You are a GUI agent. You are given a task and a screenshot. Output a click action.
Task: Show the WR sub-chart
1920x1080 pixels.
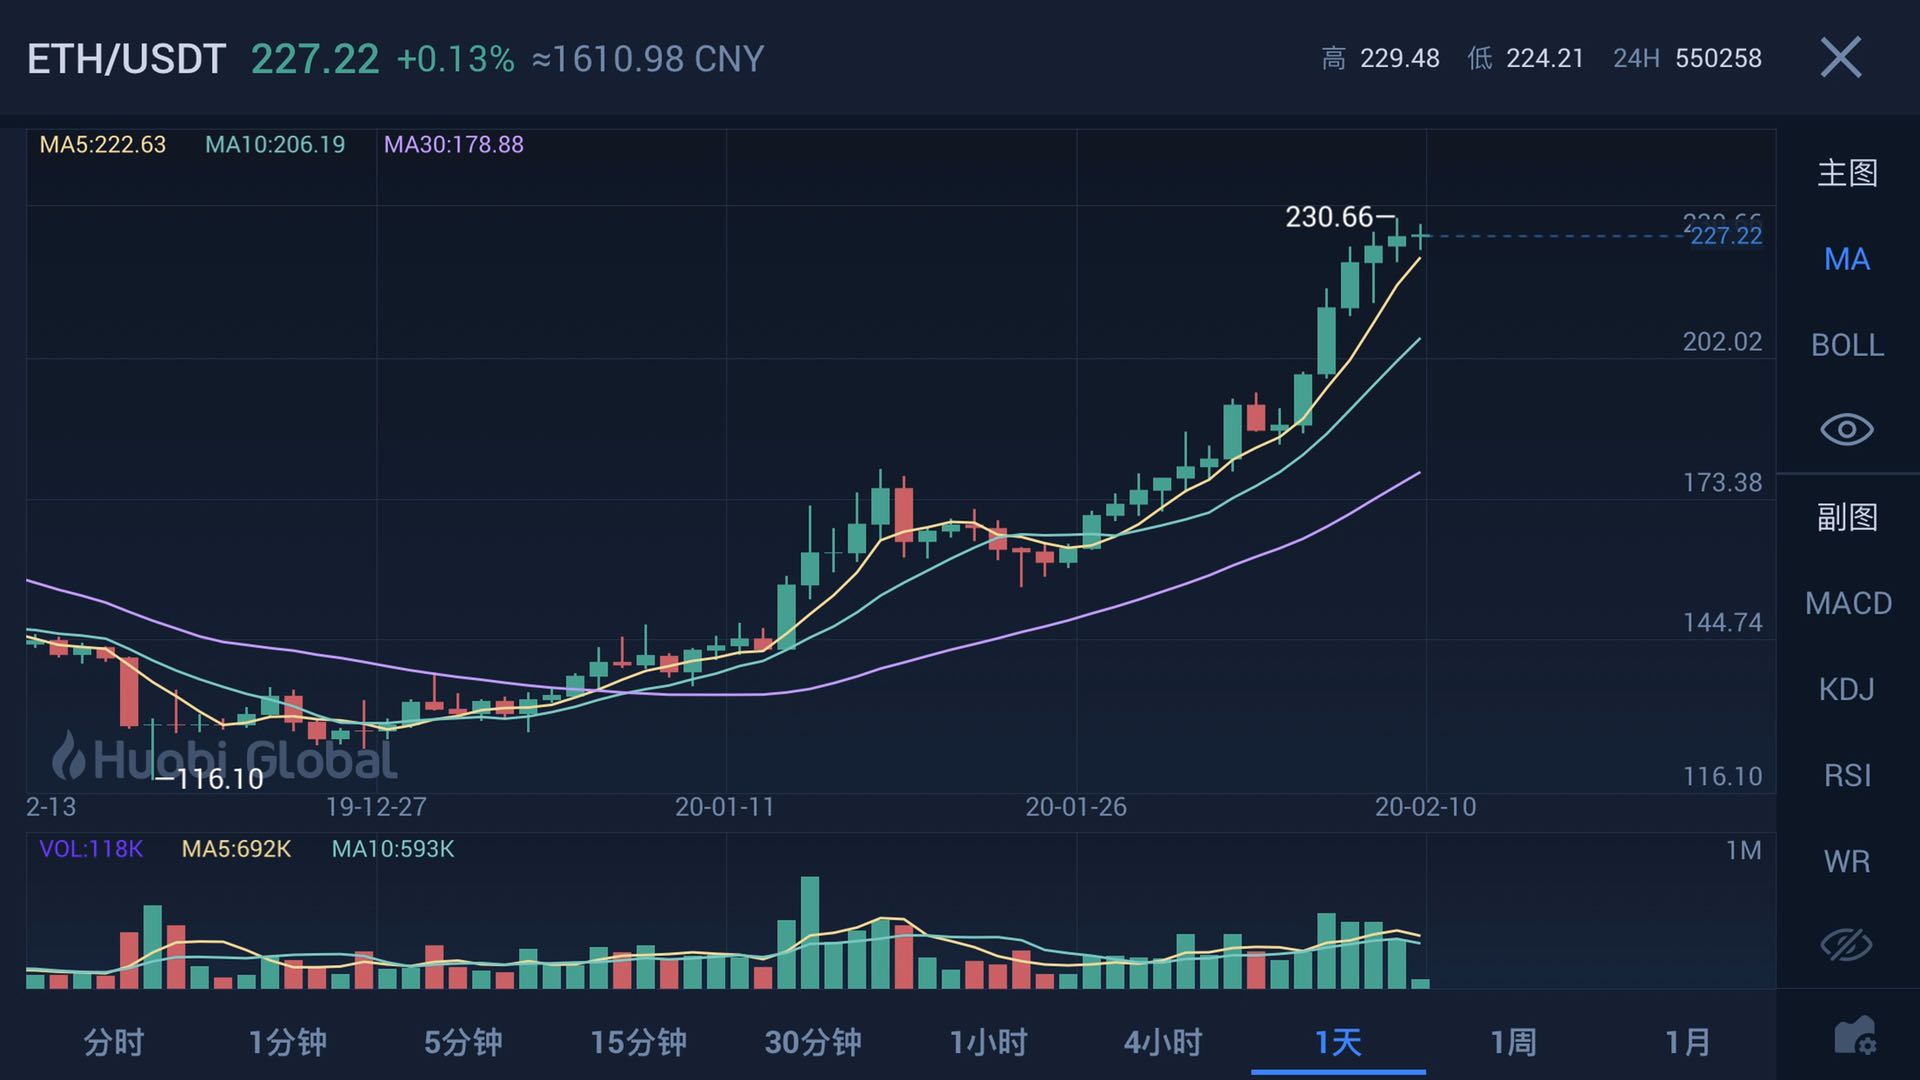point(1846,861)
